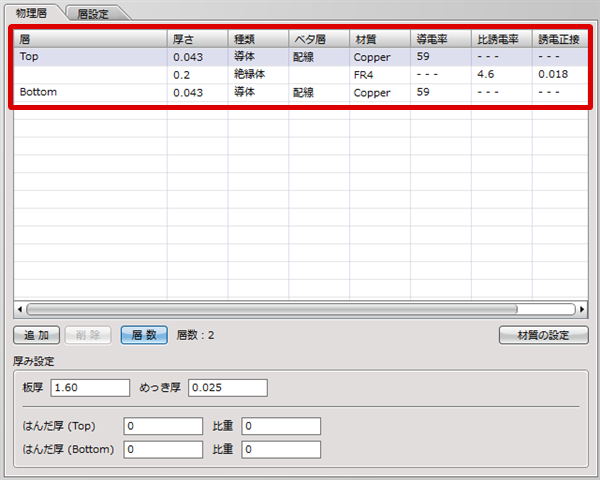This screenshot has width=600, height=480.
Task: Click the 導電率 column header
Action: (x=440, y=39)
